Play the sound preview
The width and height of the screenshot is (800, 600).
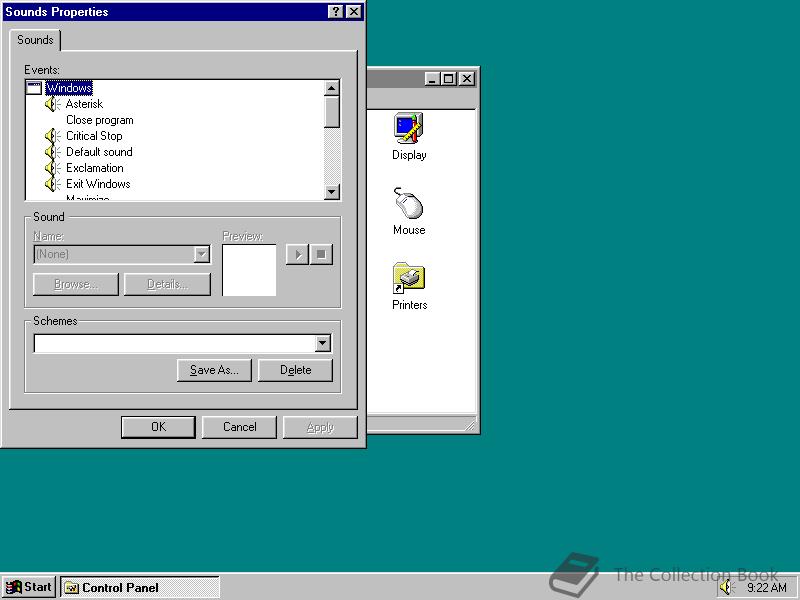(x=297, y=254)
